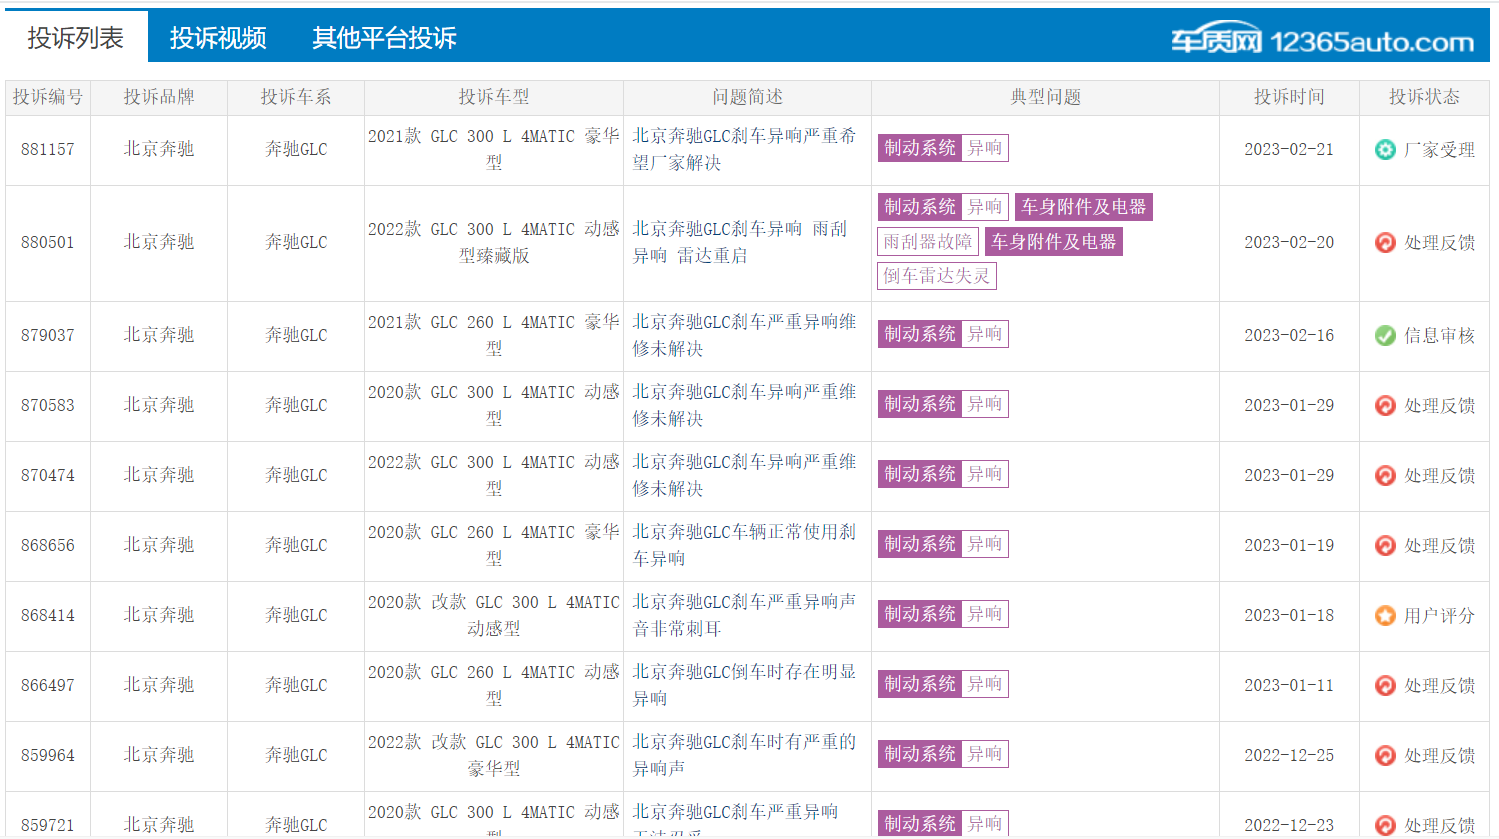Screen dimensions: 1499x839
Task: Select the 其他平台投诉 tab
Action: tap(384, 38)
